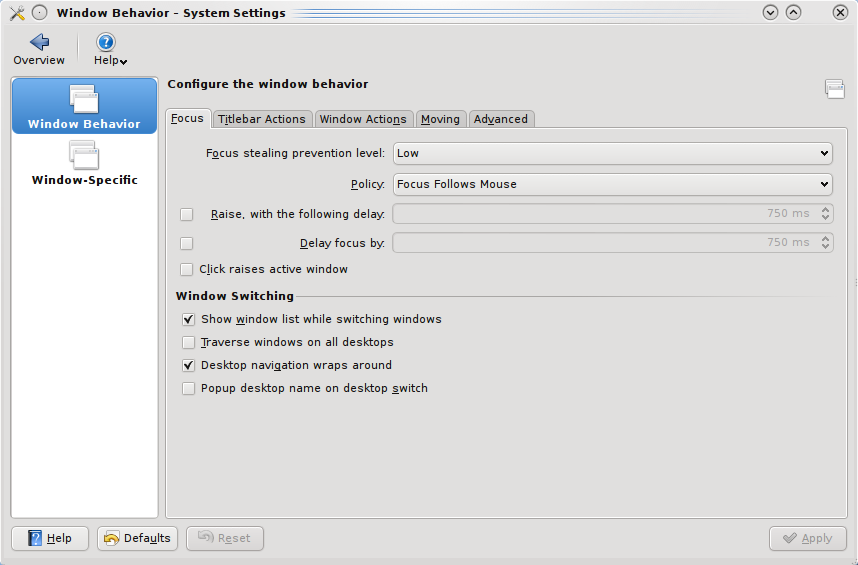
Task: Enable Traverse windows on all desktops
Action: point(188,343)
